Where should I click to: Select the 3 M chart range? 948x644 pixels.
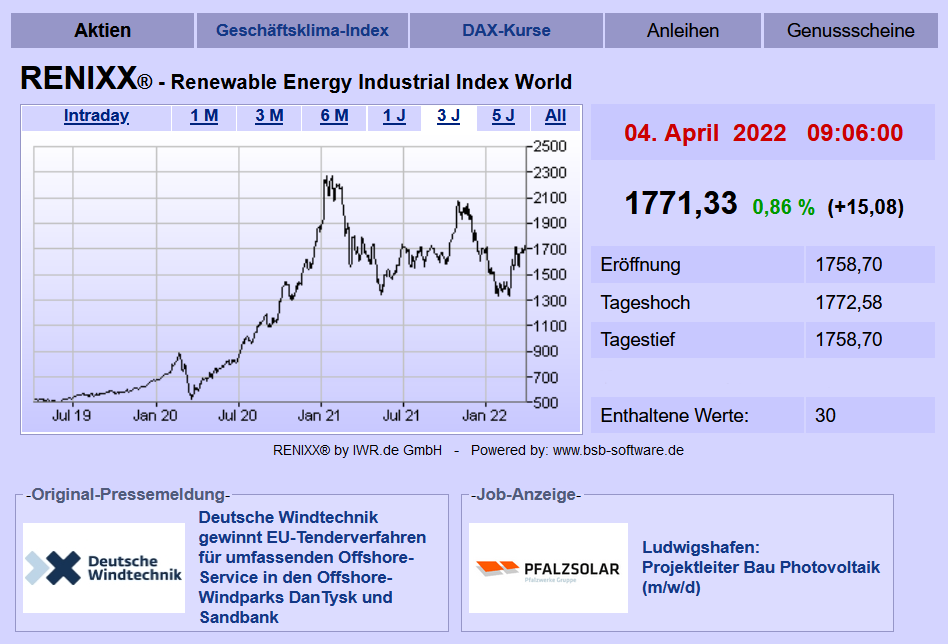coord(269,116)
